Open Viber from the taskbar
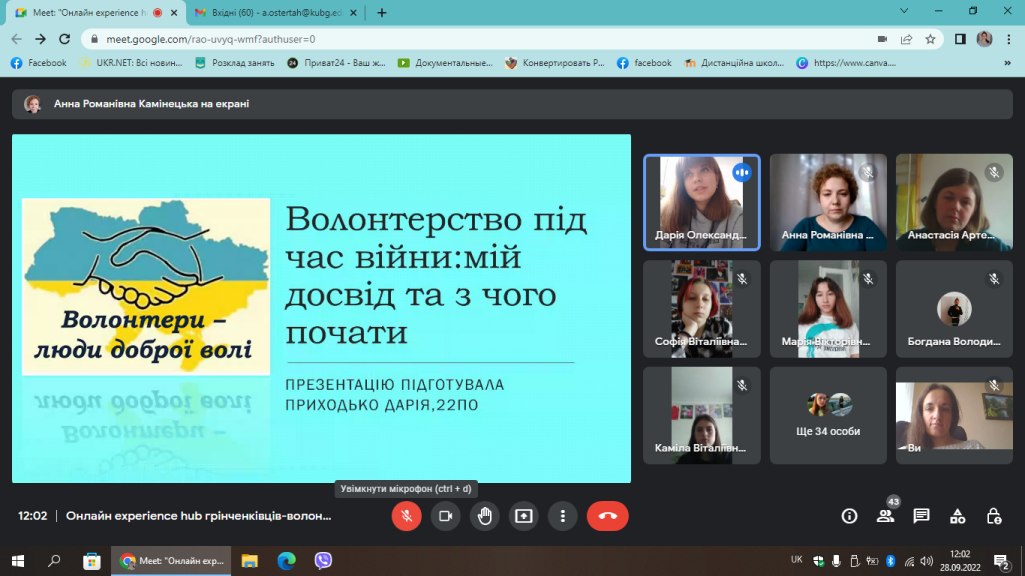 (323, 560)
